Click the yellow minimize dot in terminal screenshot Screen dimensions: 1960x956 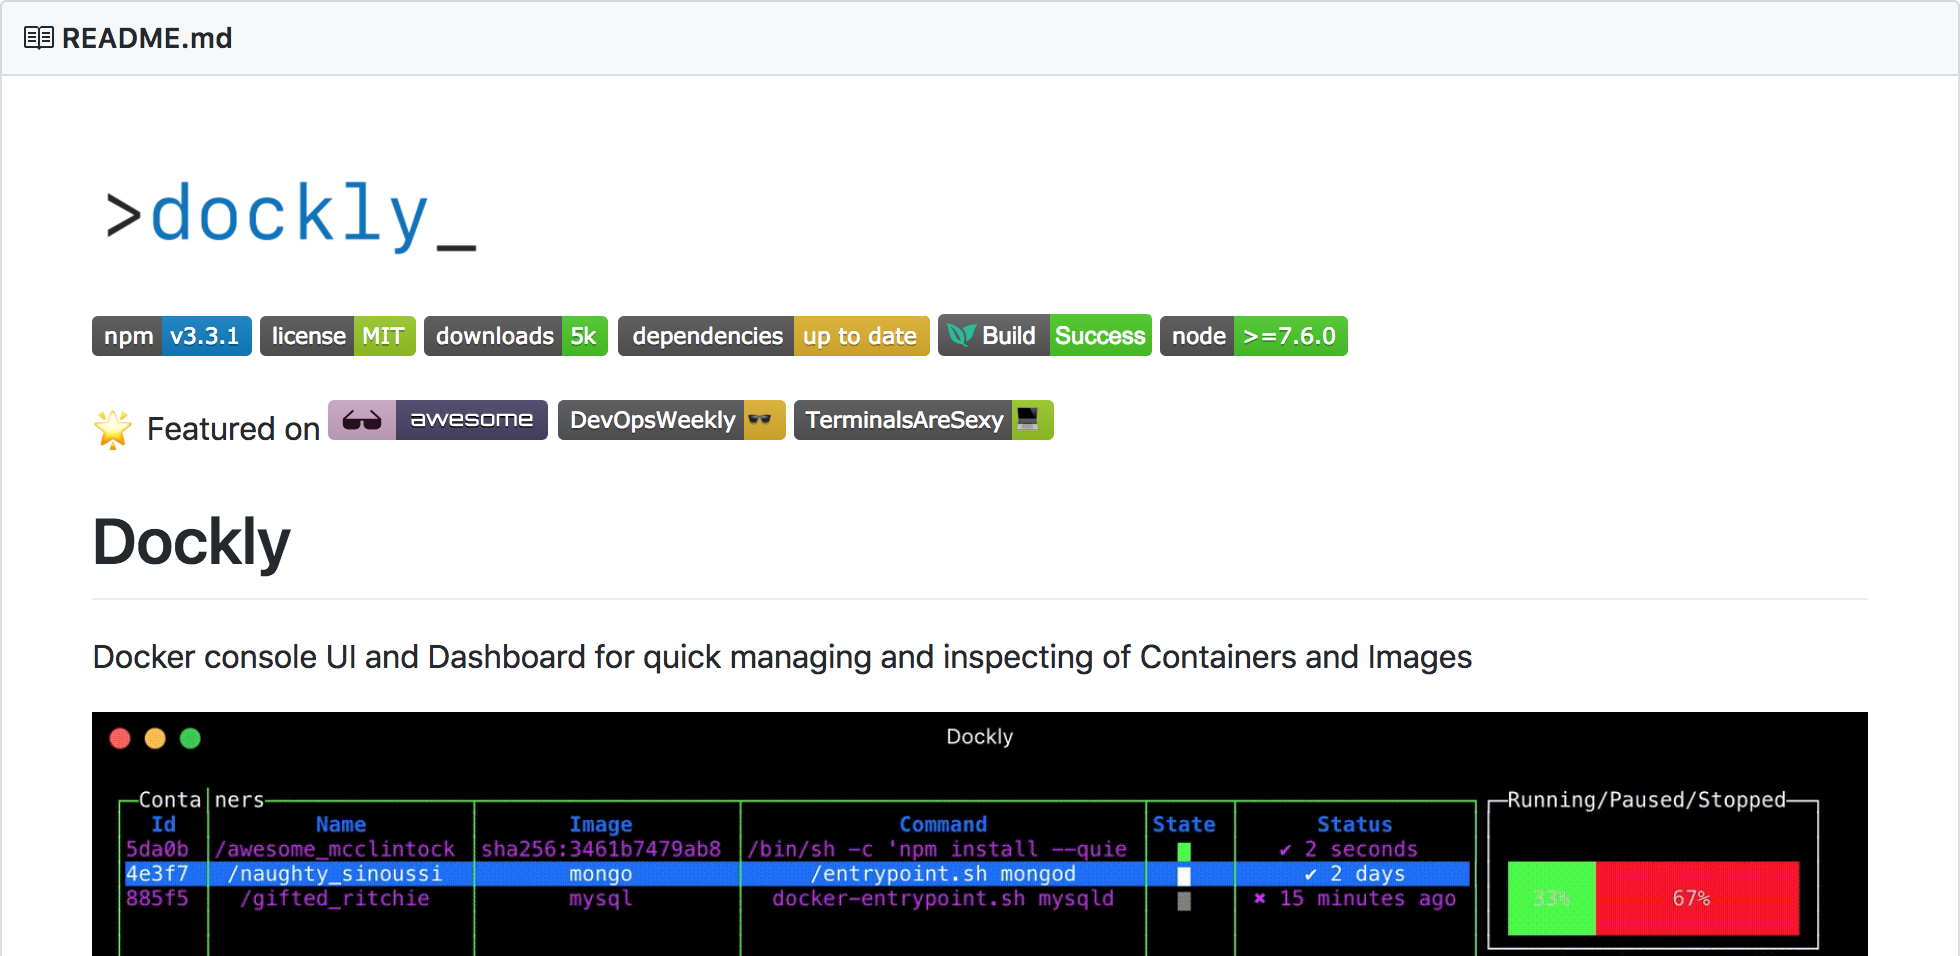pyautogui.click(x=155, y=738)
